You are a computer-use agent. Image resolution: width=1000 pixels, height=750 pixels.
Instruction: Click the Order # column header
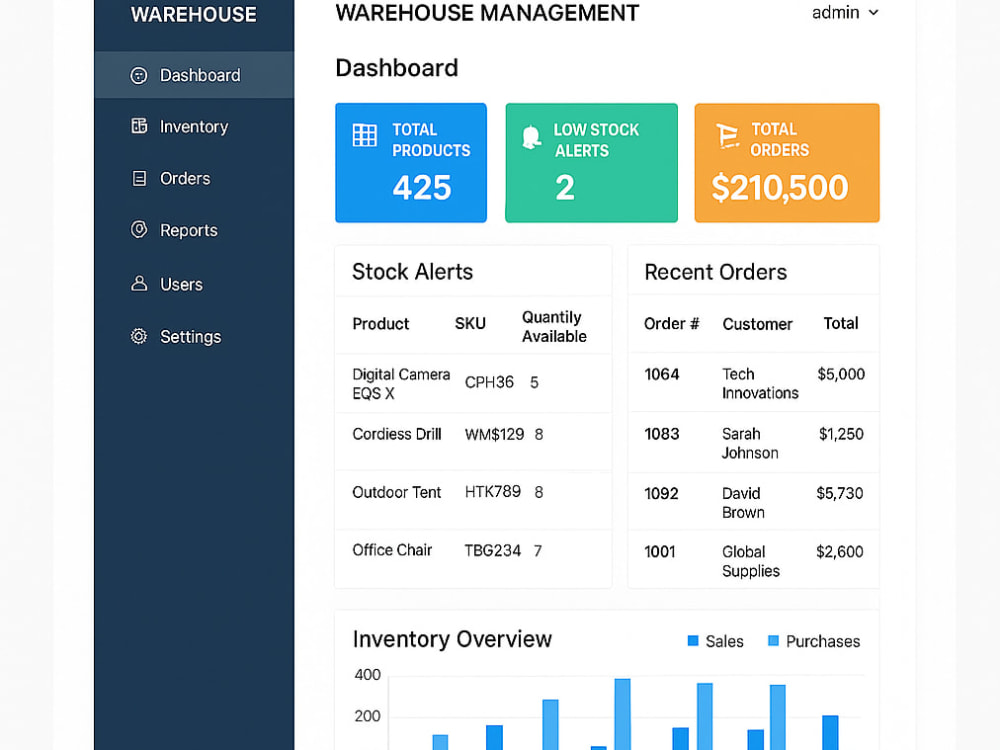(672, 324)
